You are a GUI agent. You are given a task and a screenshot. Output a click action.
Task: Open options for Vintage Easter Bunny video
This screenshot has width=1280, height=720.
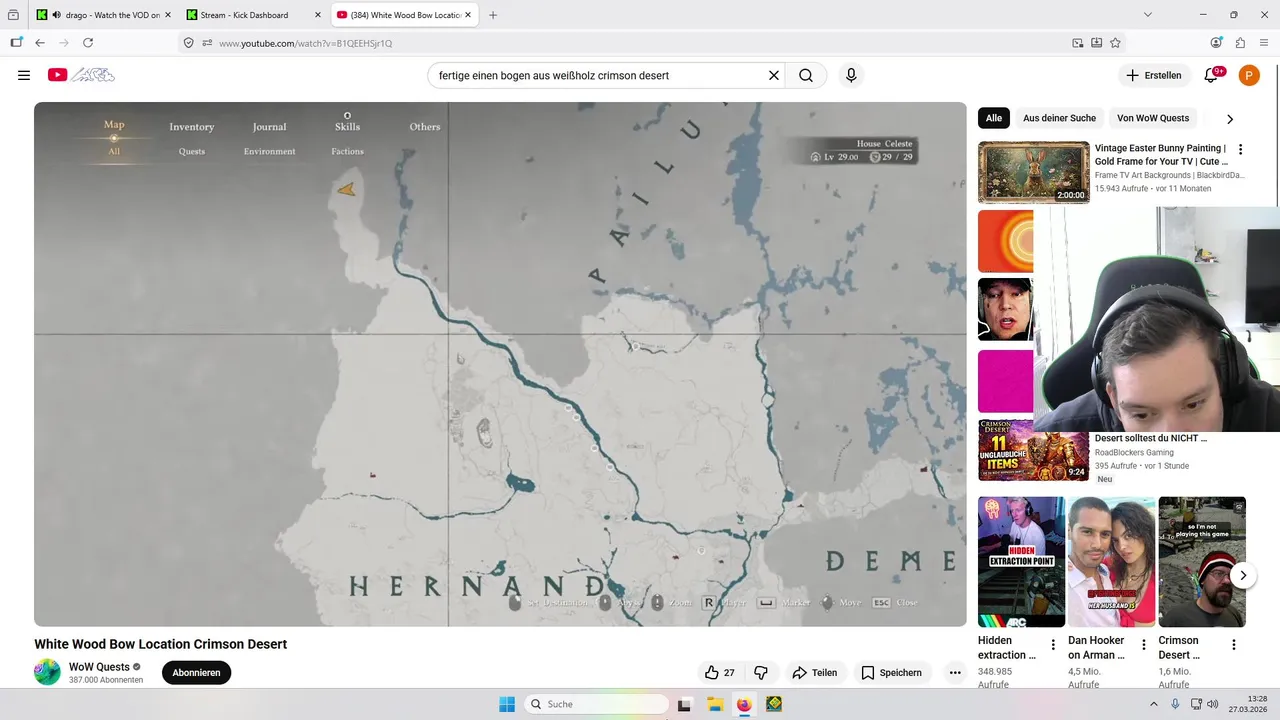[1240, 150]
